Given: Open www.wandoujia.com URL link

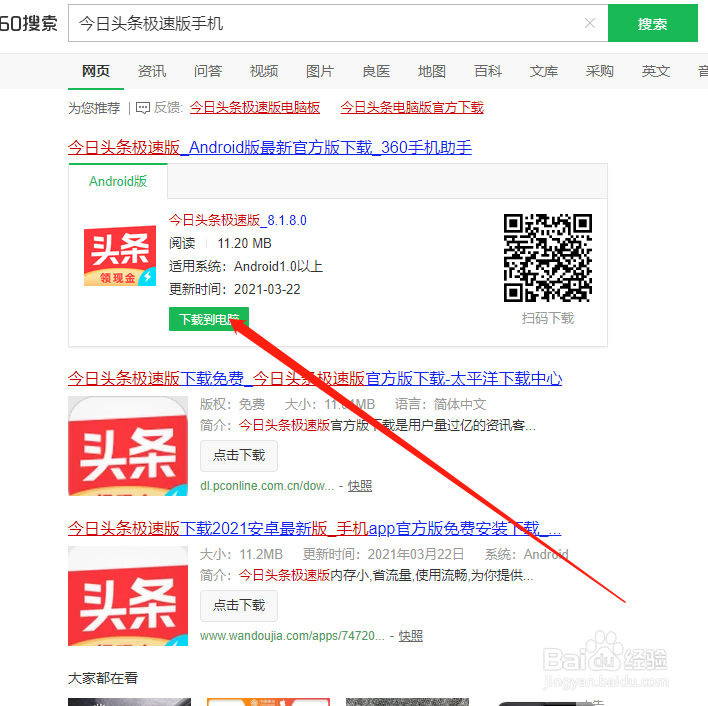Looking at the screenshot, I should click(292, 636).
